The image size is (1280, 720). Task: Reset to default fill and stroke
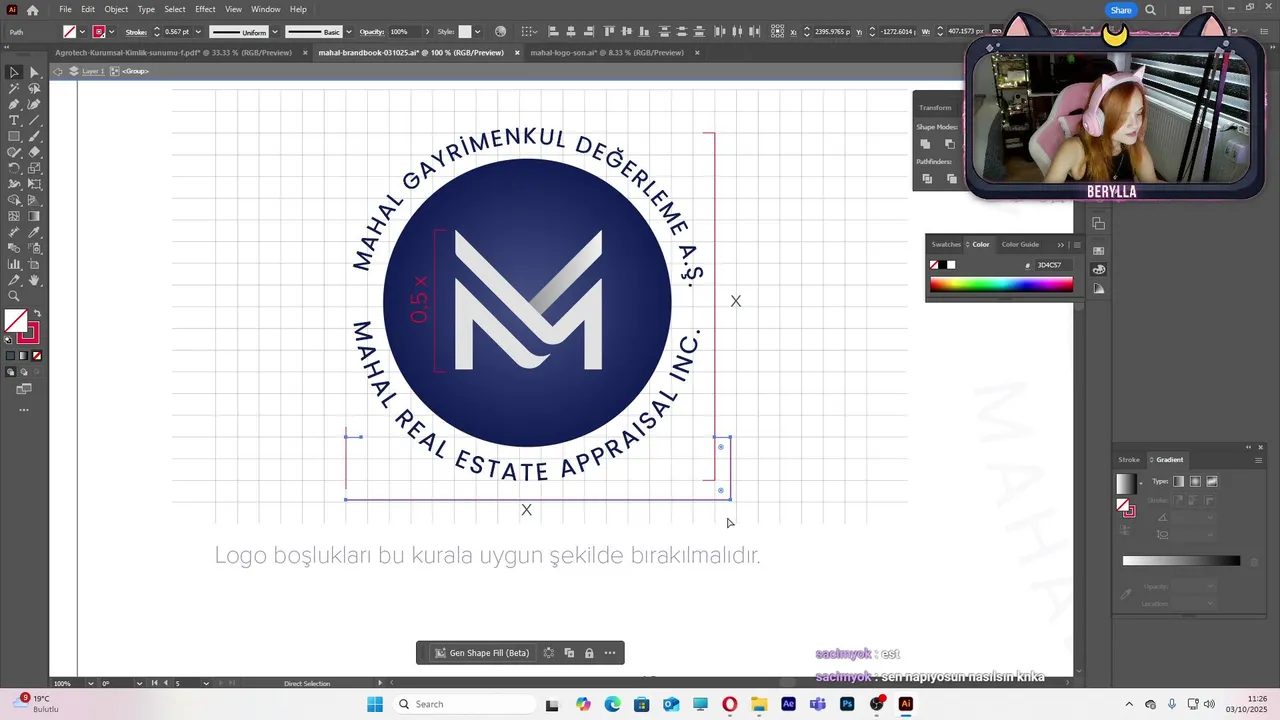pos(9,340)
